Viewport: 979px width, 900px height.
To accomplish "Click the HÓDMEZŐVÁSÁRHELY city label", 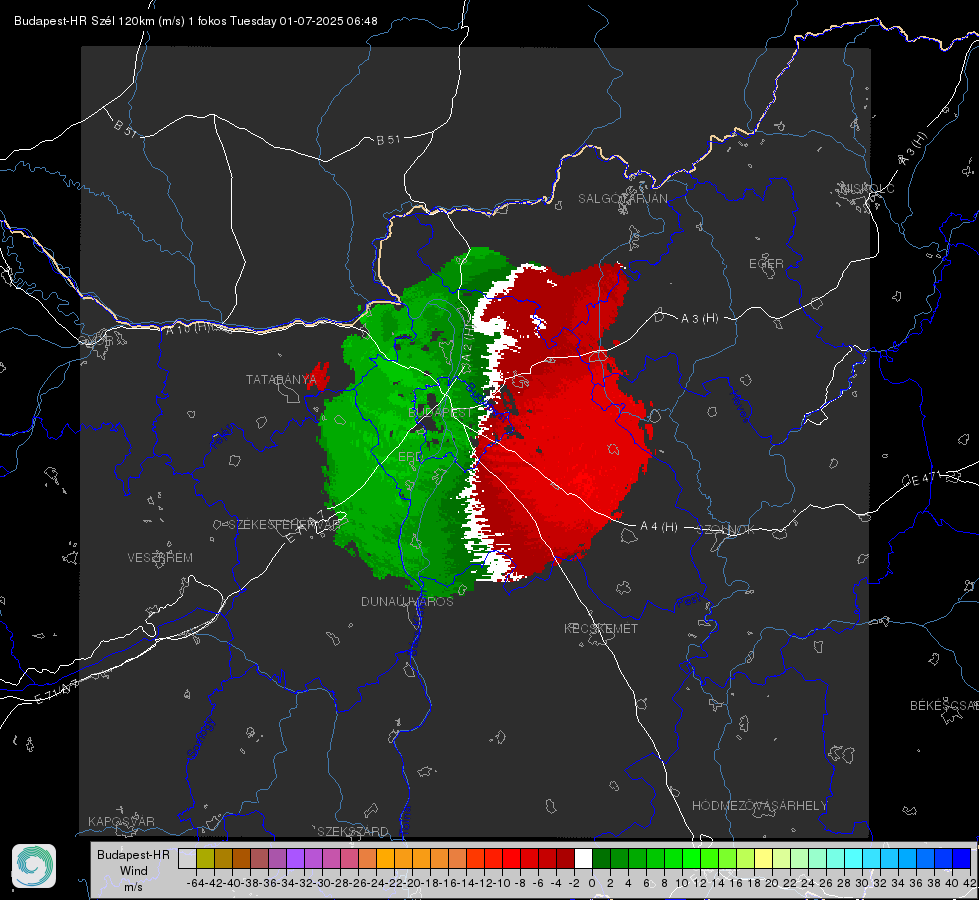I will [x=759, y=806].
